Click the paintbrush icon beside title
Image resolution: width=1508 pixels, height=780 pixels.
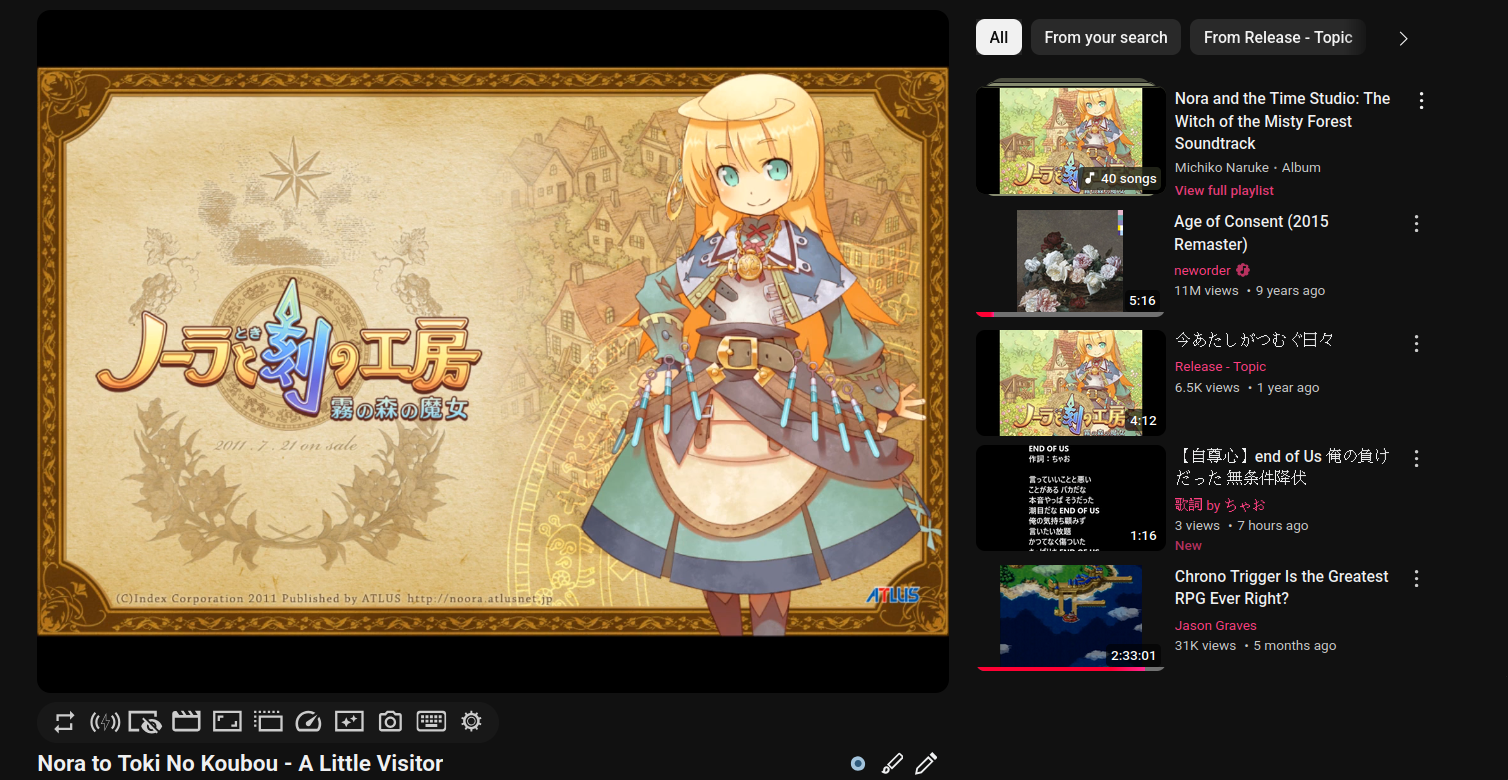[x=892, y=764]
